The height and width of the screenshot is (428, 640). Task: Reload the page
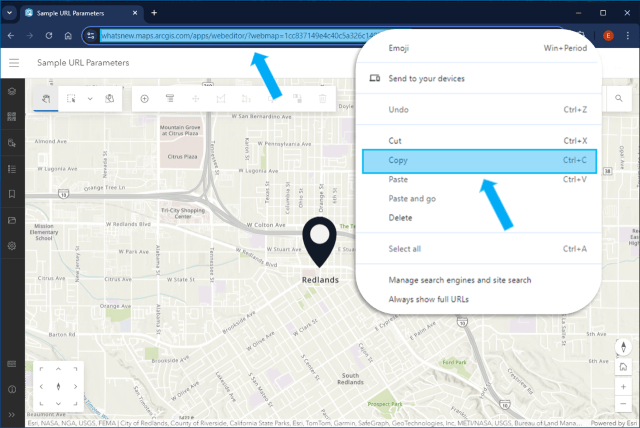(x=49, y=36)
